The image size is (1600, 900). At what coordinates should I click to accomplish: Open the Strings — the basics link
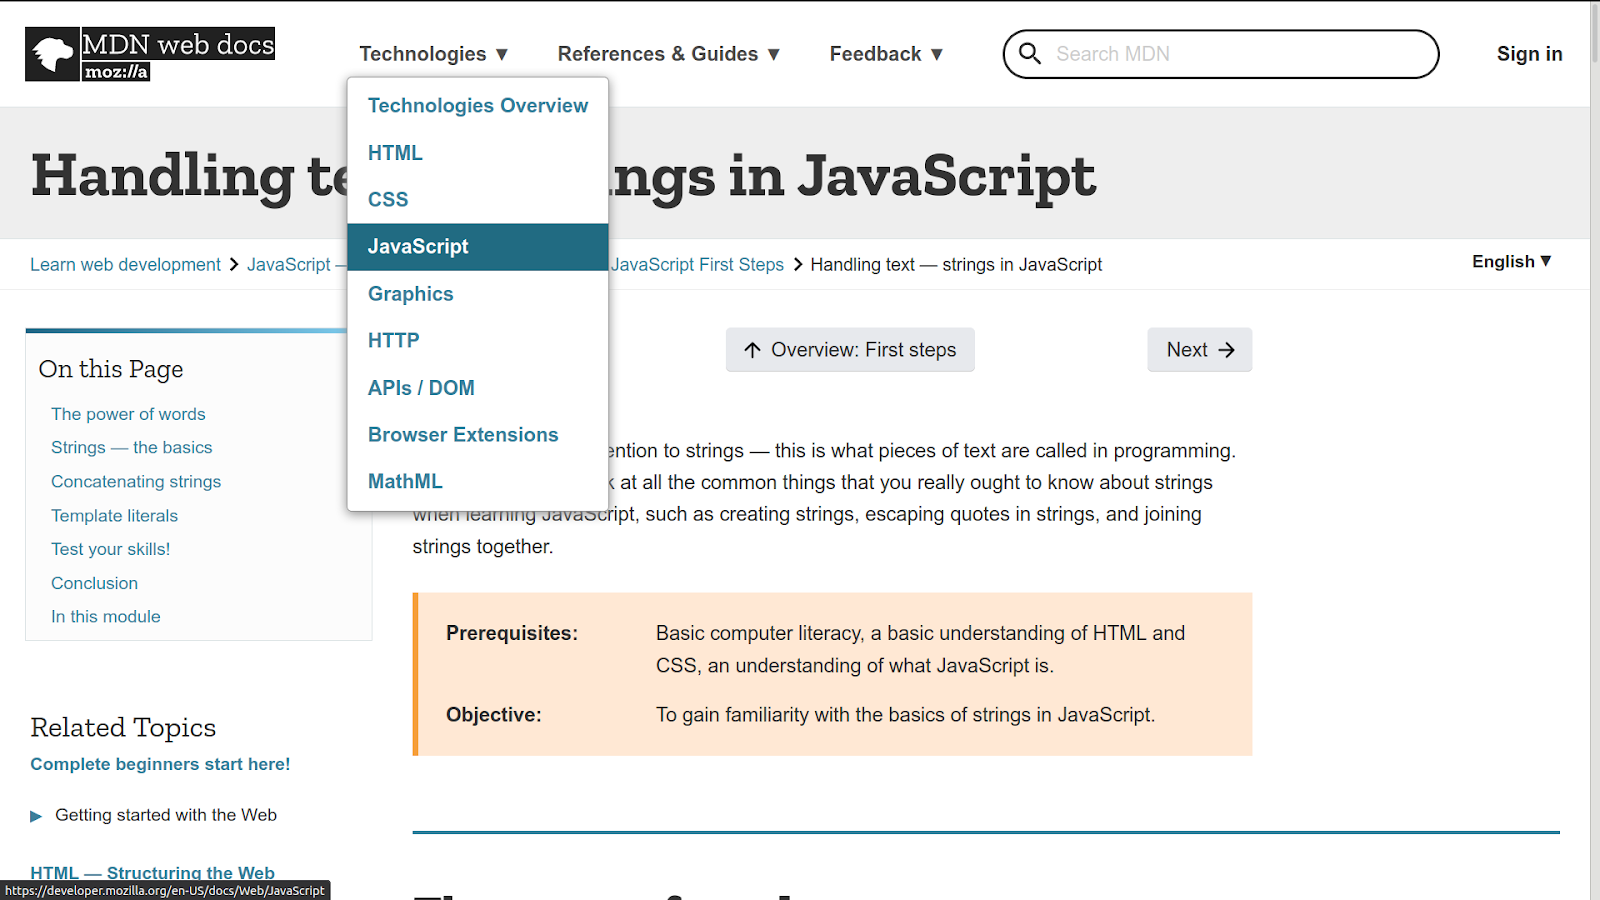click(x=131, y=447)
